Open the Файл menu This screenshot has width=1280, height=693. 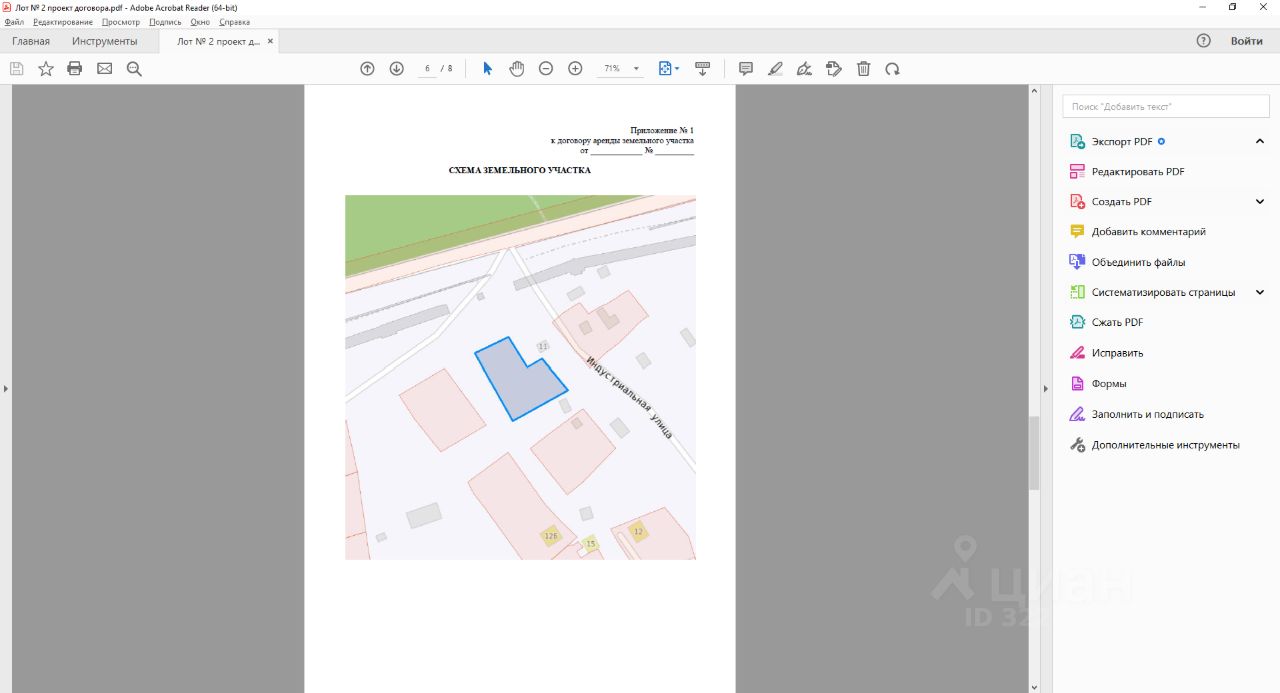pyautogui.click(x=14, y=22)
